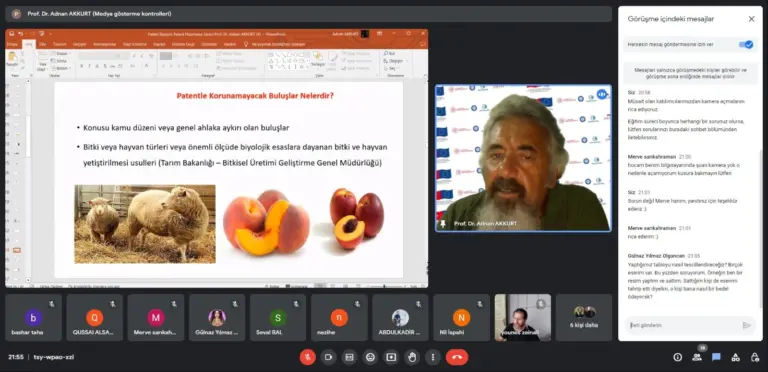Click the Yeni Slayt button
The height and width of the screenshot is (372, 768).
tap(42, 61)
